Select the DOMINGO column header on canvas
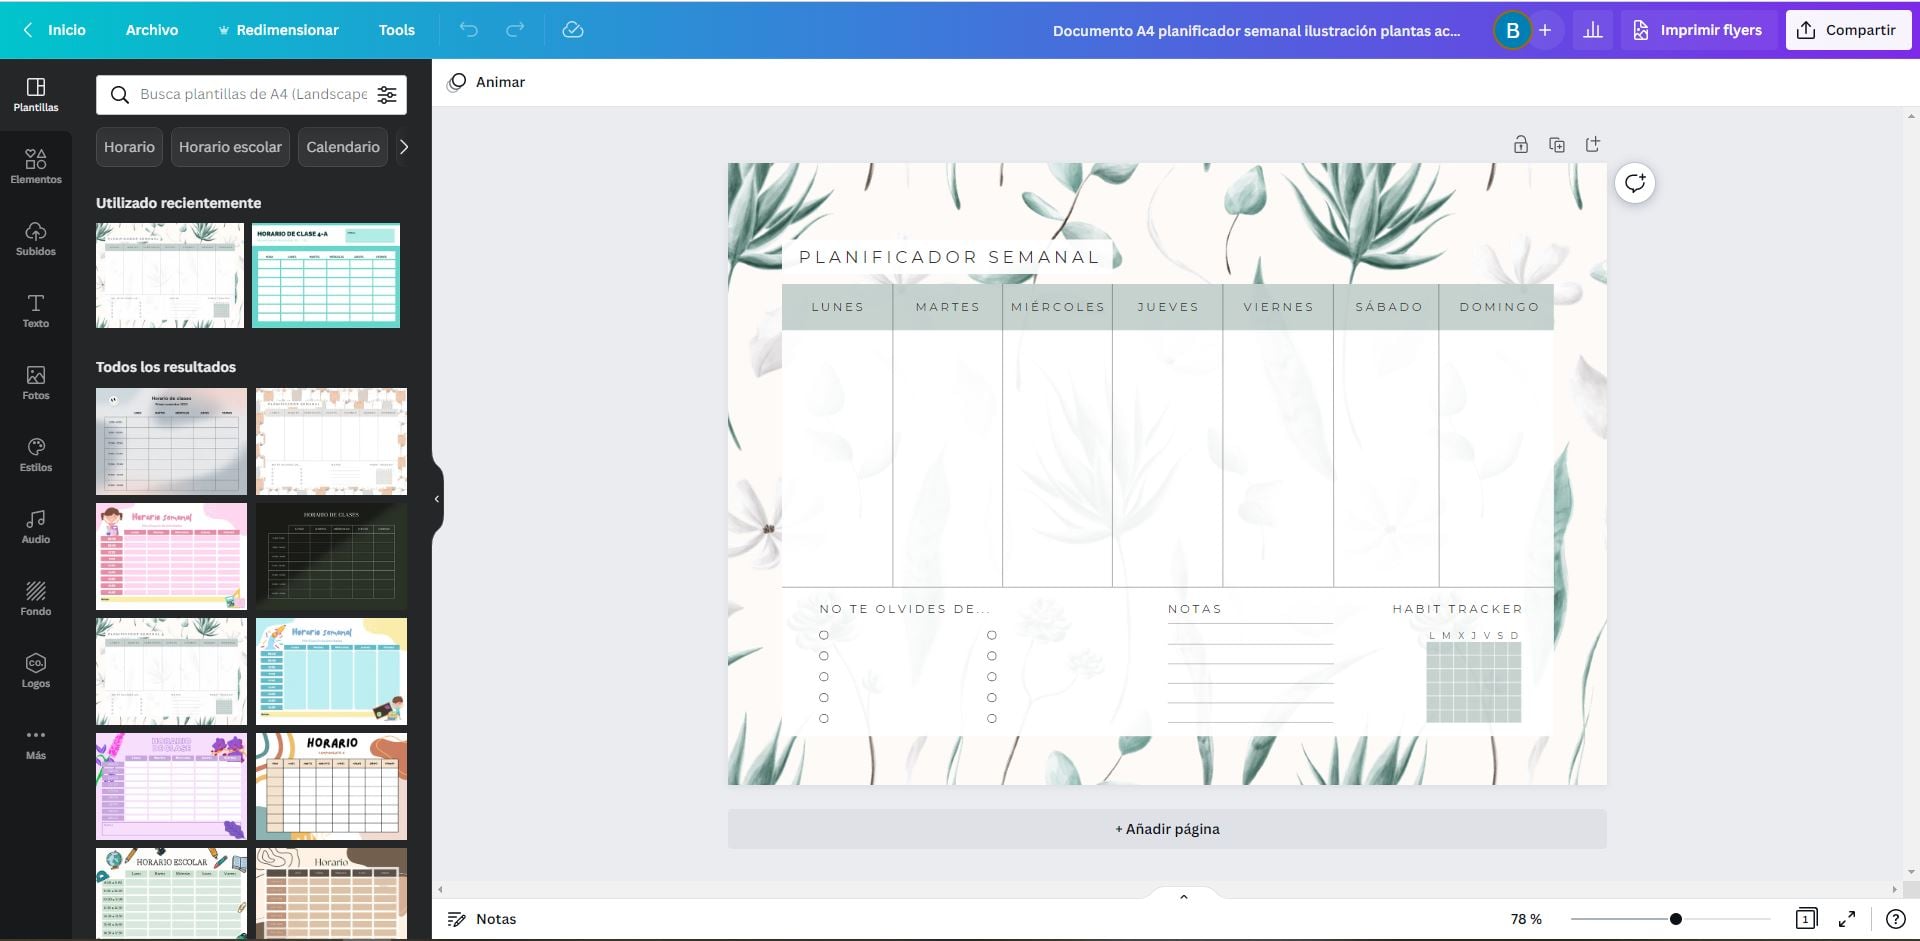The width and height of the screenshot is (1920, 941). (x=1499, y=307)
